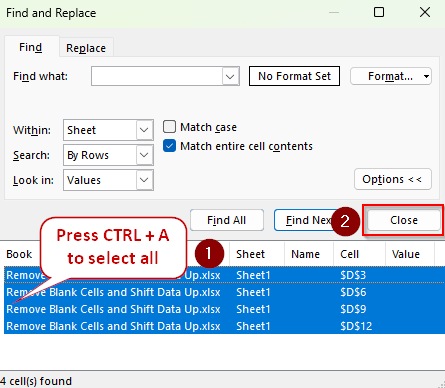Click the Close button
445x388 pixels.
pos(404,220)
